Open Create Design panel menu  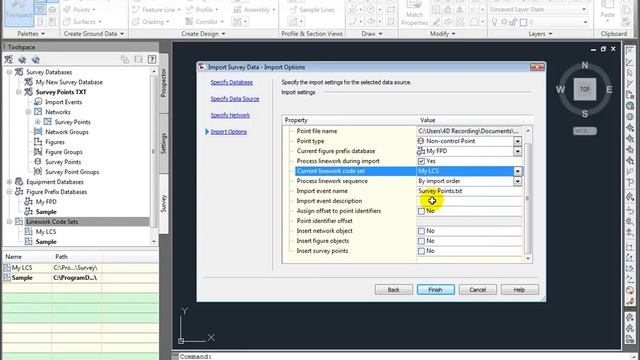click(x=203, y=33)
